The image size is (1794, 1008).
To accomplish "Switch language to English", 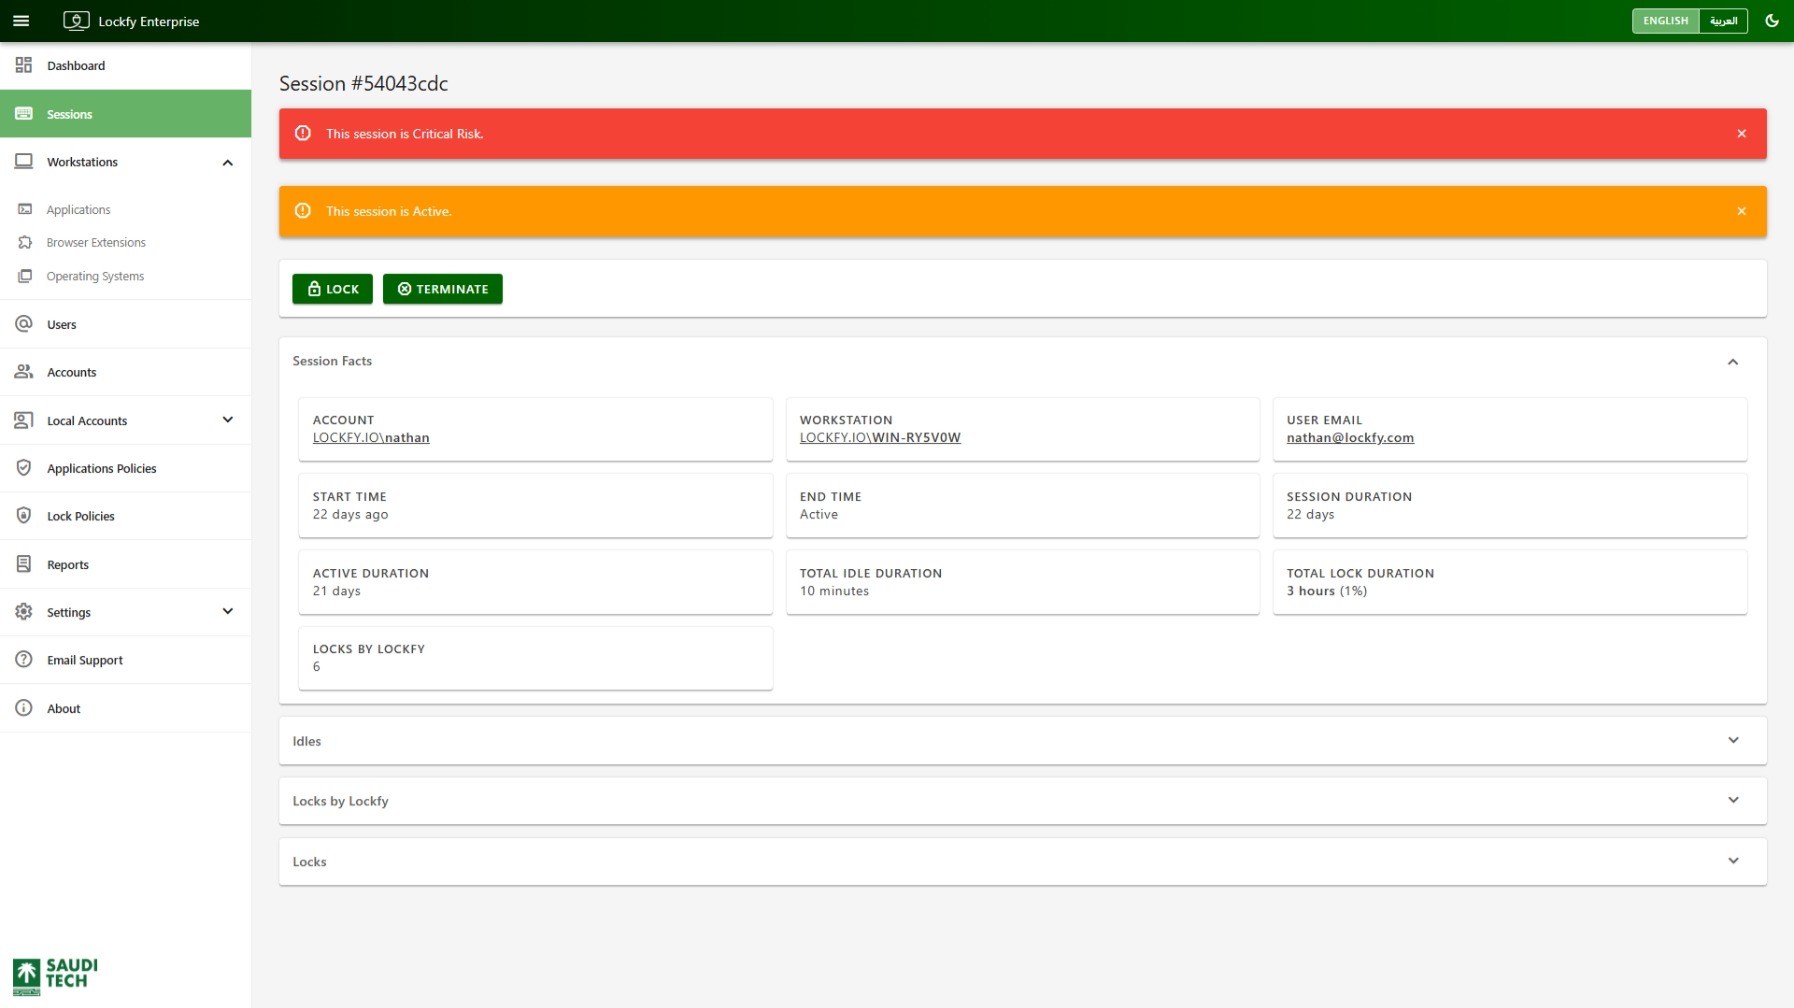I will coord(1665,21).
